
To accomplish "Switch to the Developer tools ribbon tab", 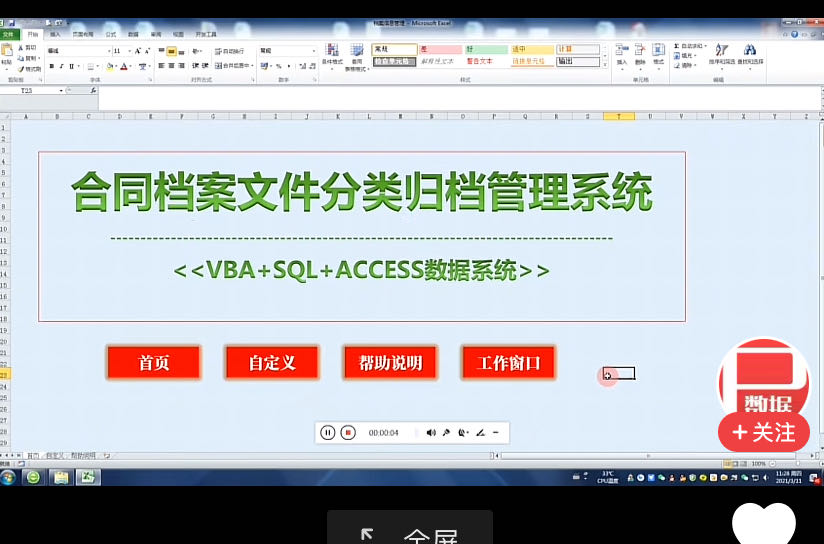I will coord(206,35).
